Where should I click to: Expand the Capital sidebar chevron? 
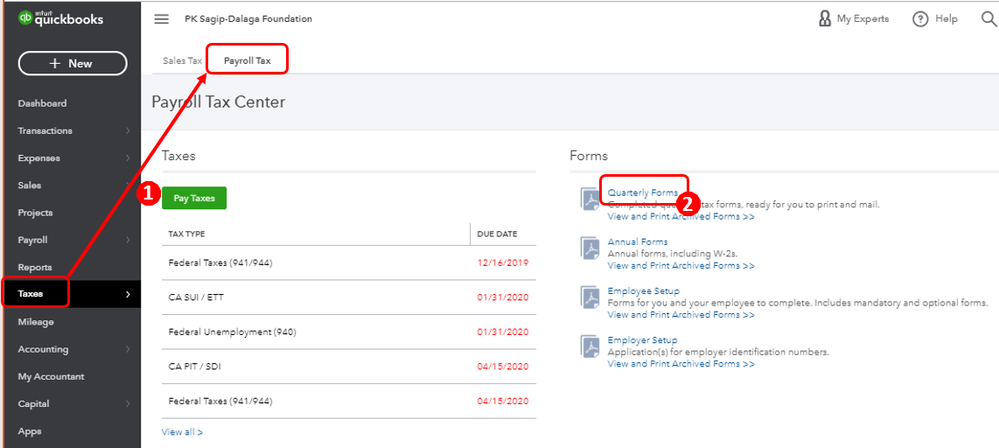click(128, 404)
